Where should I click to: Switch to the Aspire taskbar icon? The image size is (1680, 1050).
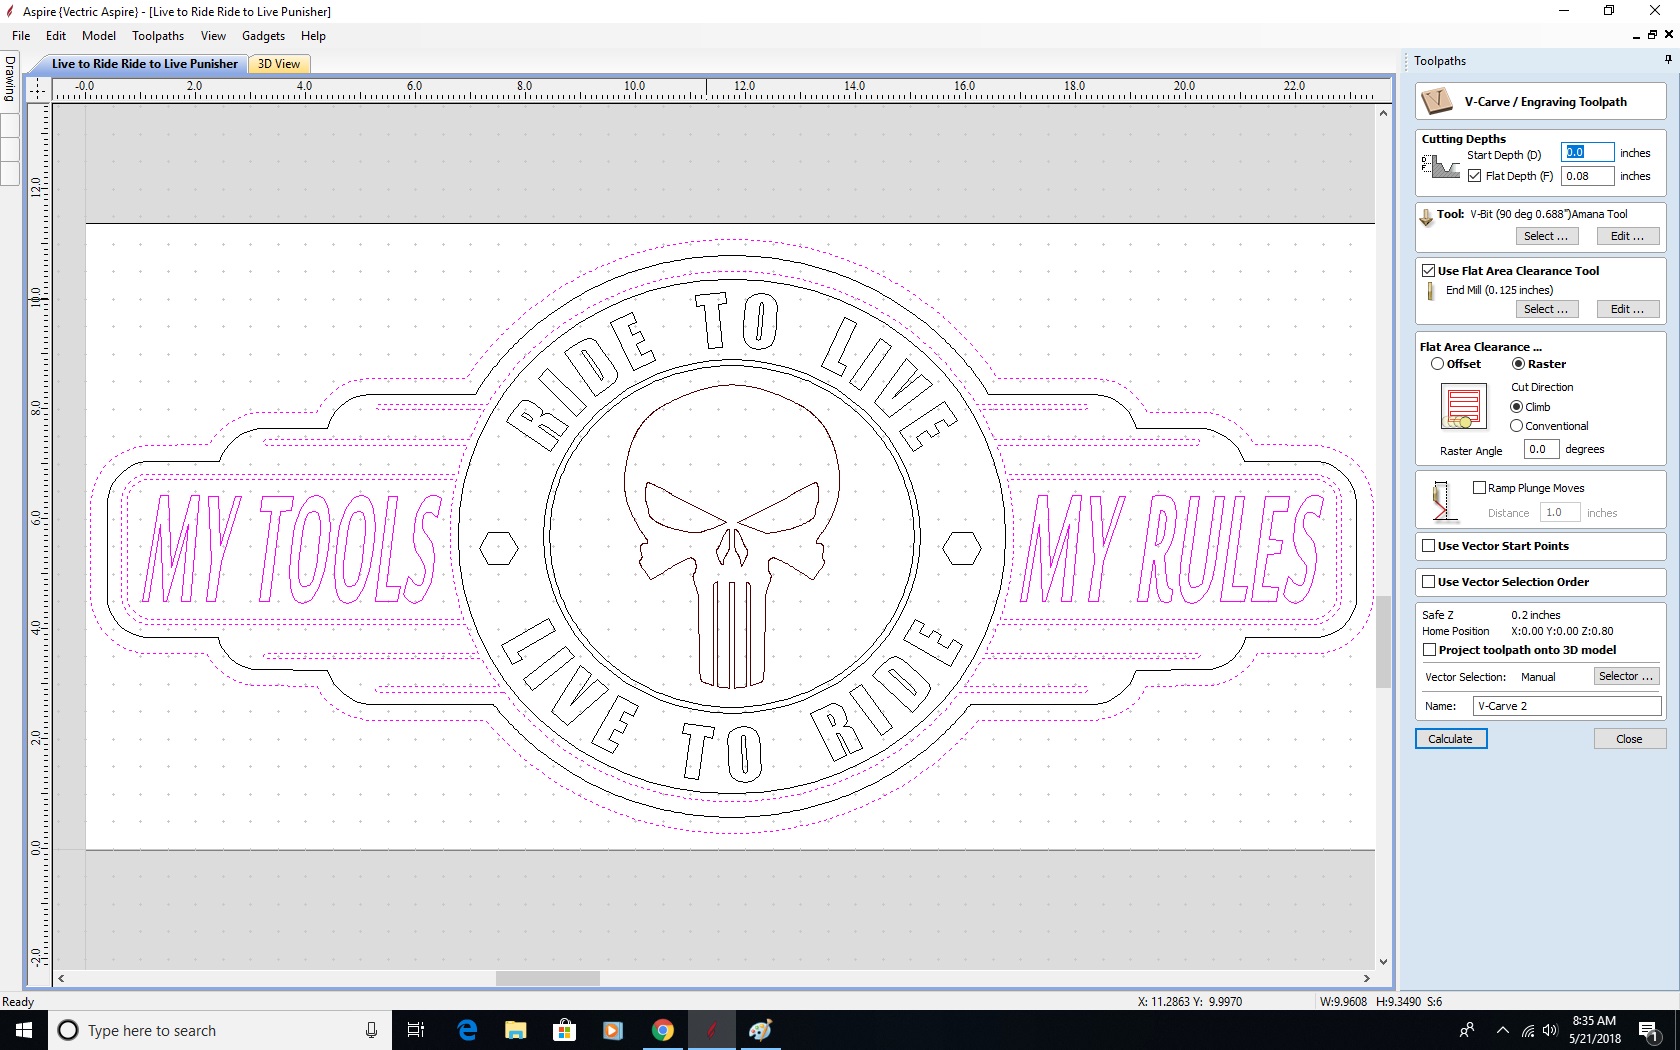711,1030
